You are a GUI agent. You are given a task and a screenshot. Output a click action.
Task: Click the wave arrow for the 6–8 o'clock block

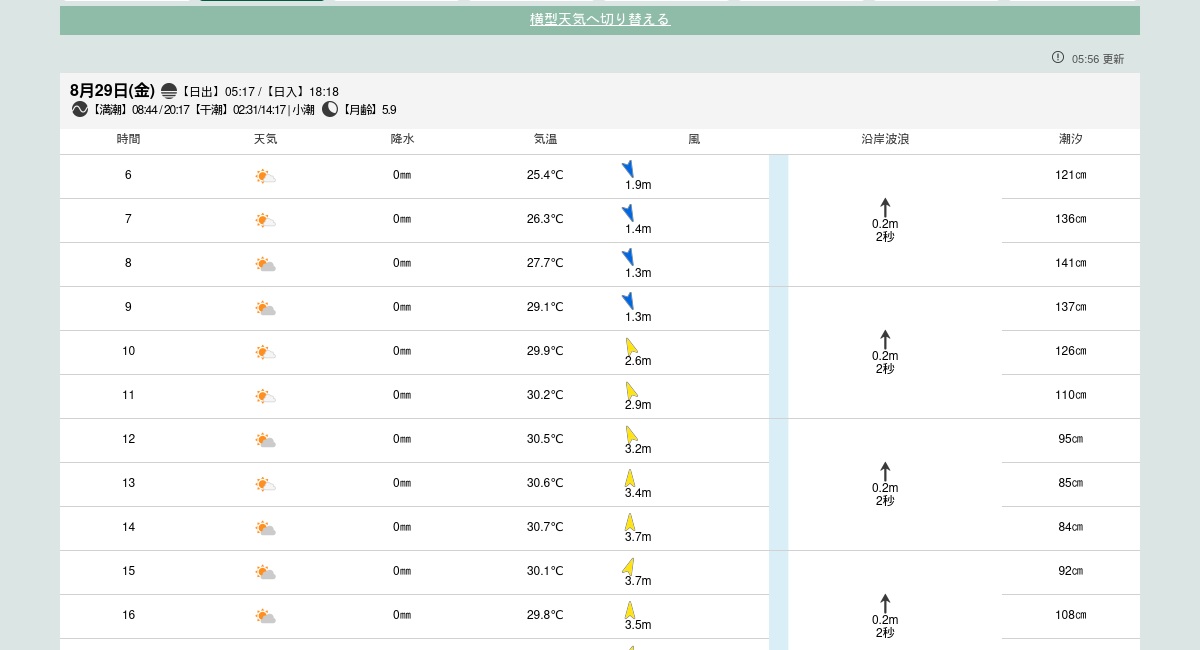pos(885,207)
